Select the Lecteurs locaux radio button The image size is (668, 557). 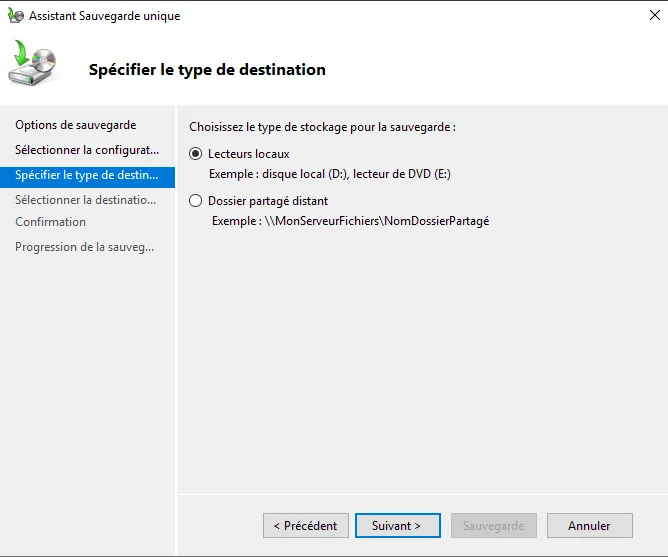pyautogui.click(x=196, y=154)
